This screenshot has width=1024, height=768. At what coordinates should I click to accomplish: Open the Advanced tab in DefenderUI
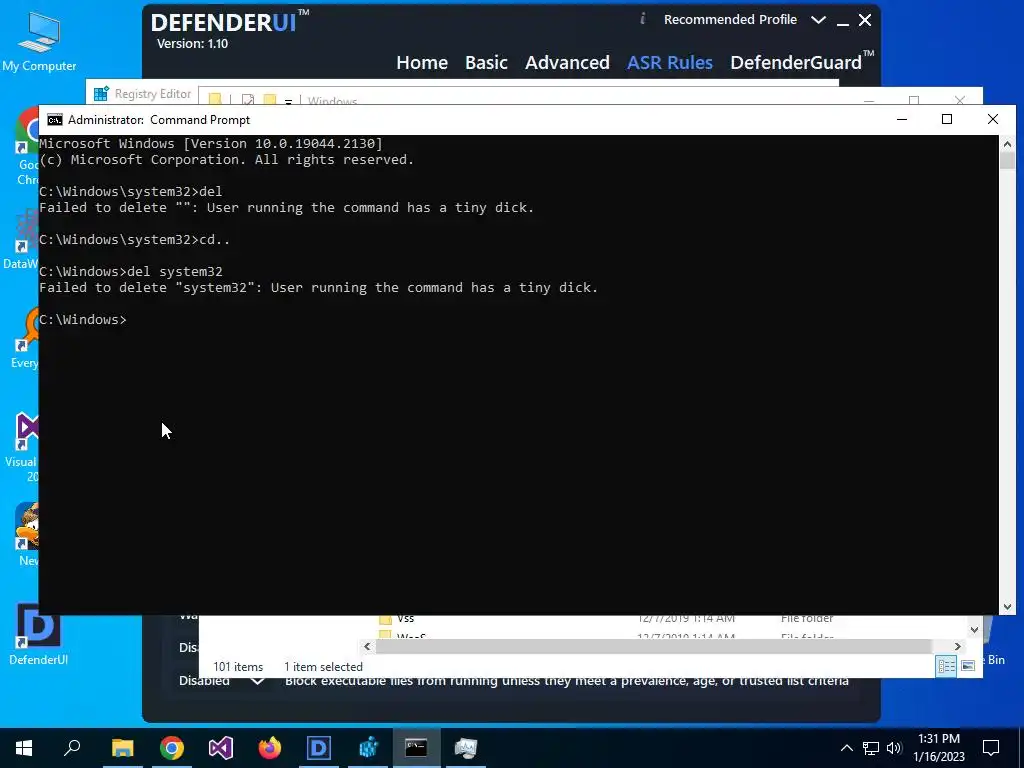[x=567, y=63]
